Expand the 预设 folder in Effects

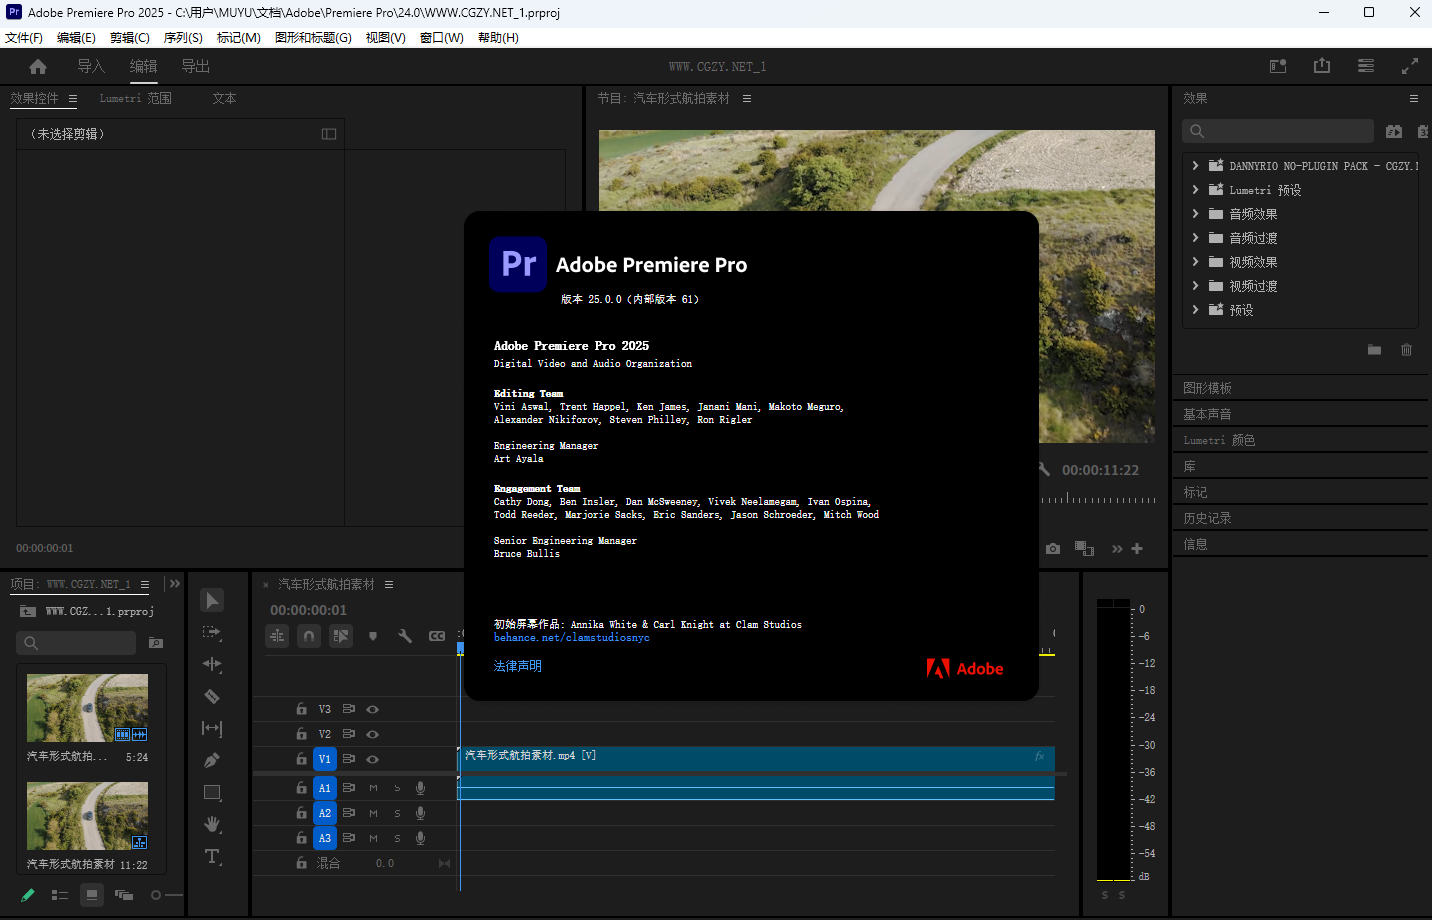tap(1195, 310)
